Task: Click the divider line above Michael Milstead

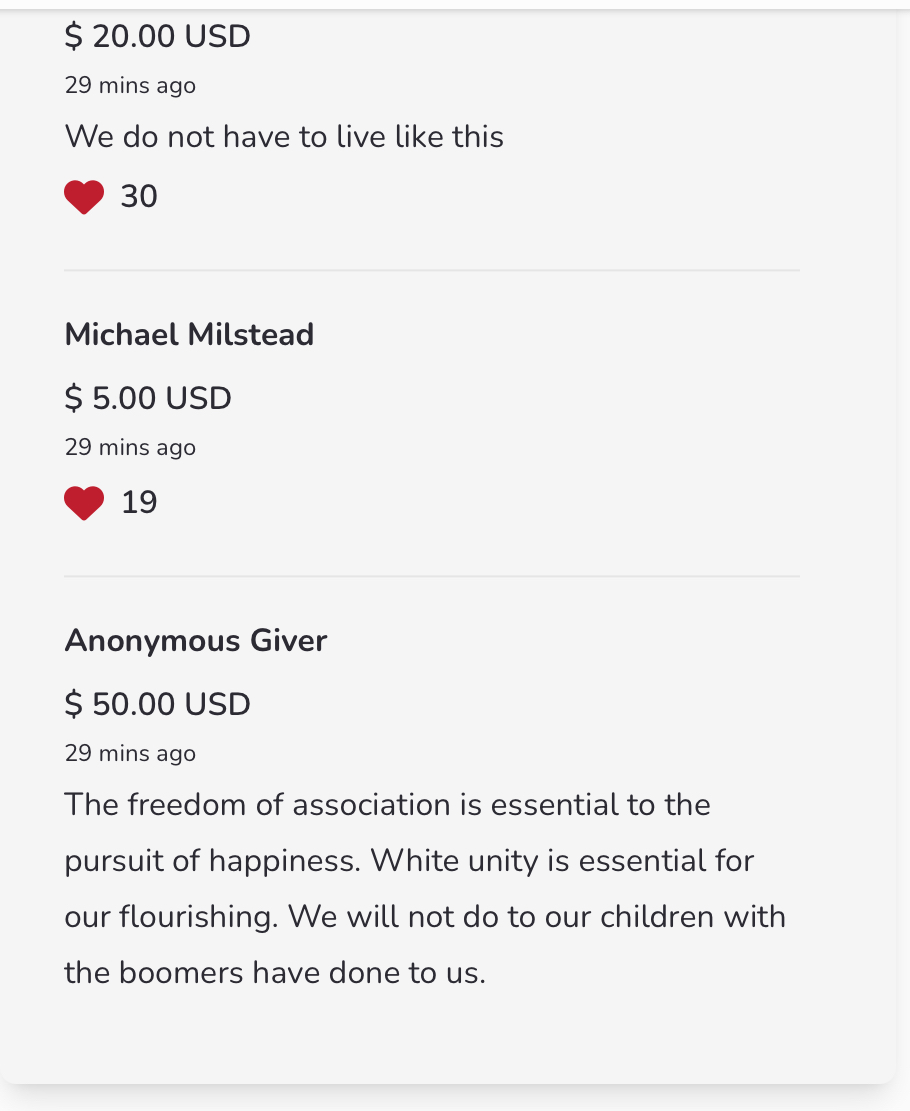Action: pos(432,271)
